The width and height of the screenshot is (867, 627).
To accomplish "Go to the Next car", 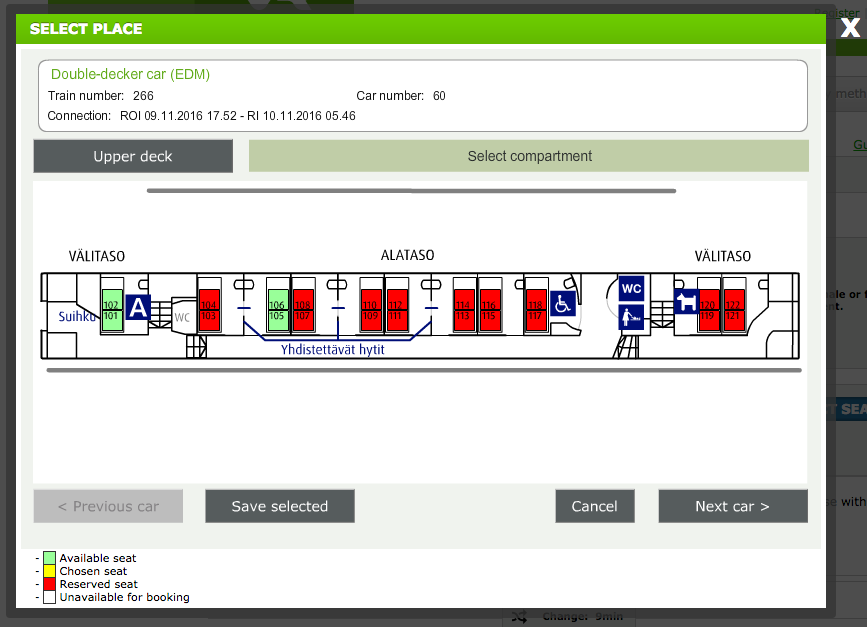I will point(733,506).
